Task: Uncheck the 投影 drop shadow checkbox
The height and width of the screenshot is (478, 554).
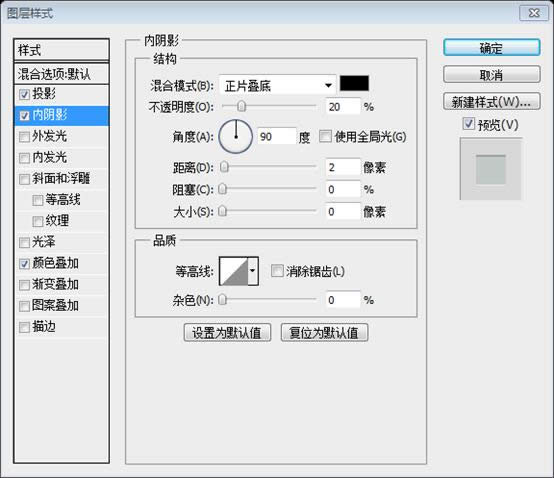Action: [24, 94]
